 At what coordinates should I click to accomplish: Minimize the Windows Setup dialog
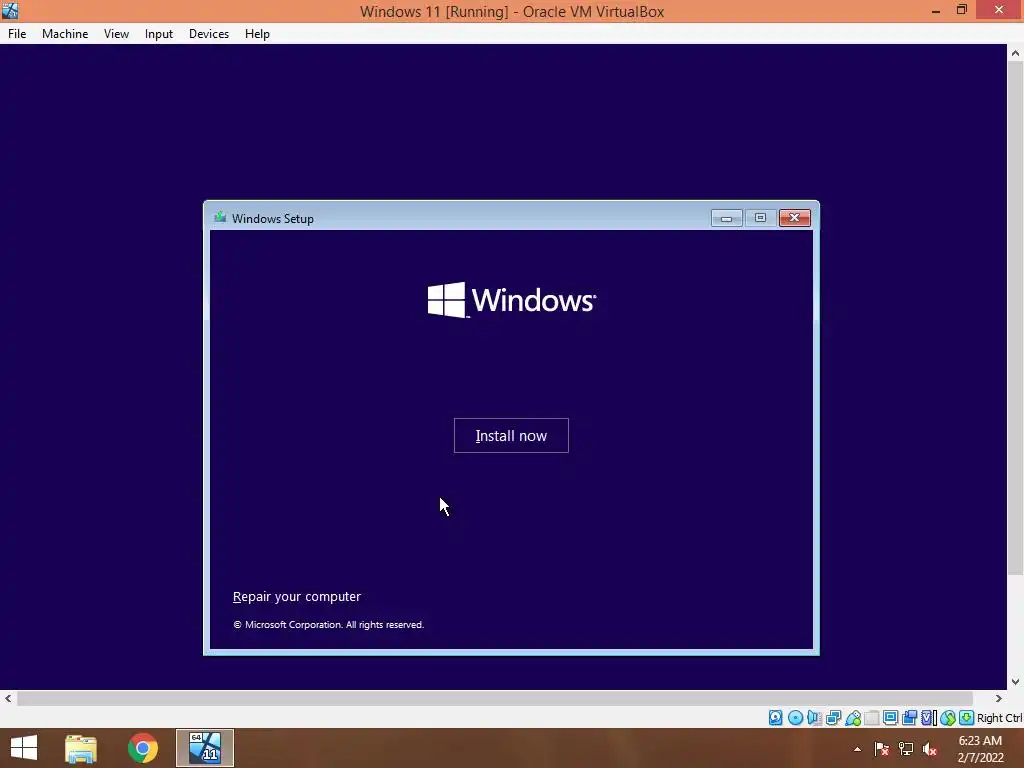coord(726,218)
